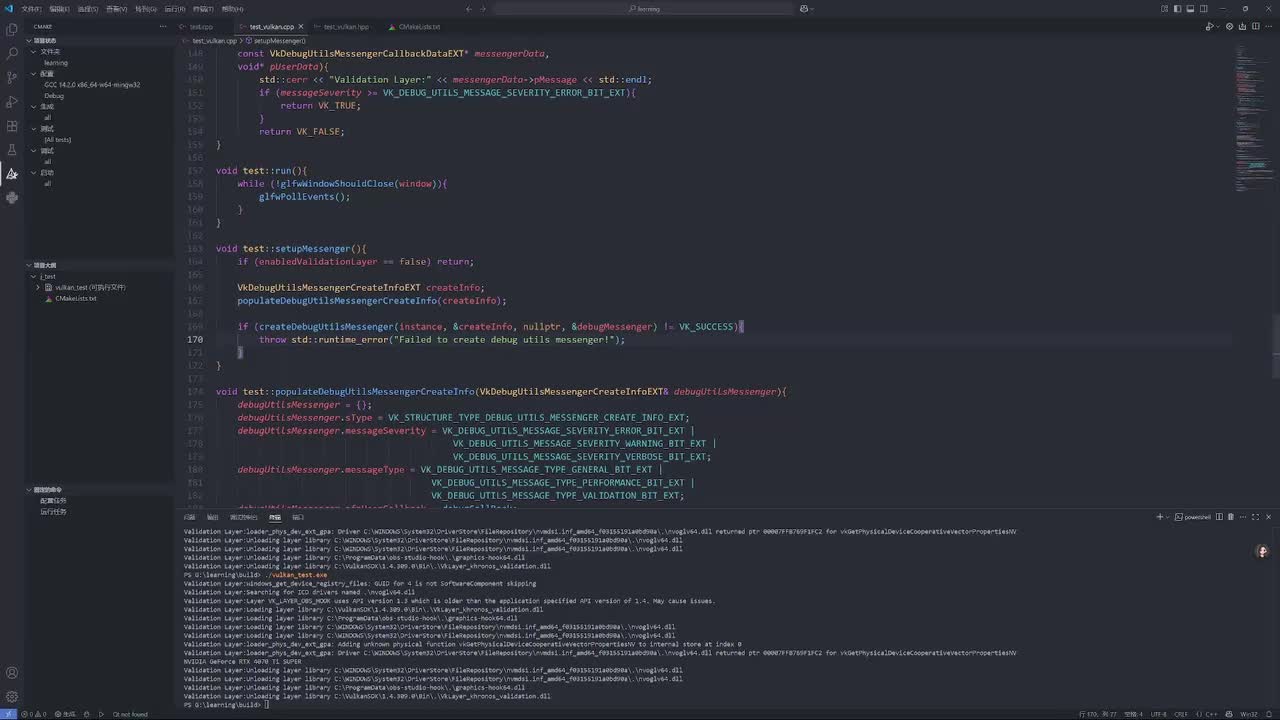The width and height of the screenshot is (1280, 720).
Task: Open CMake sidebar more actions menu
Action: click(x=163, y=27)
